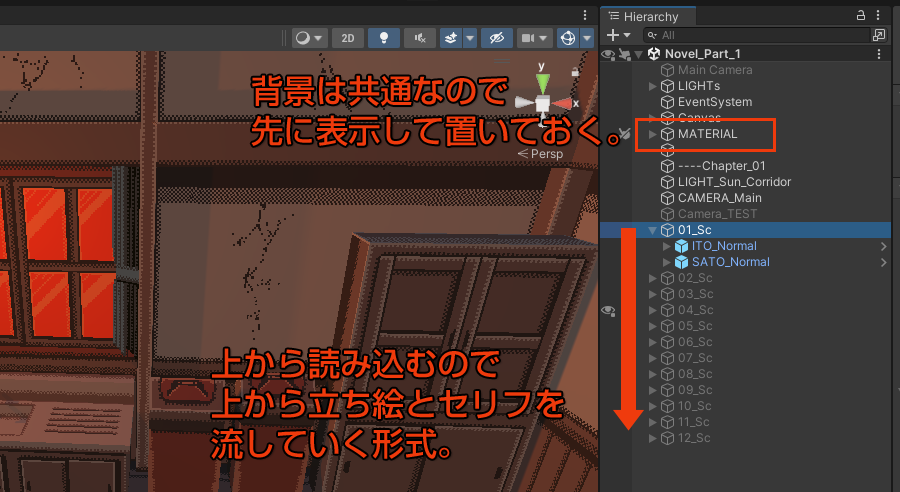Viewport: 900px width, 492px height.
Task: Click the Hierarchy search field
Action: point(760,35)
